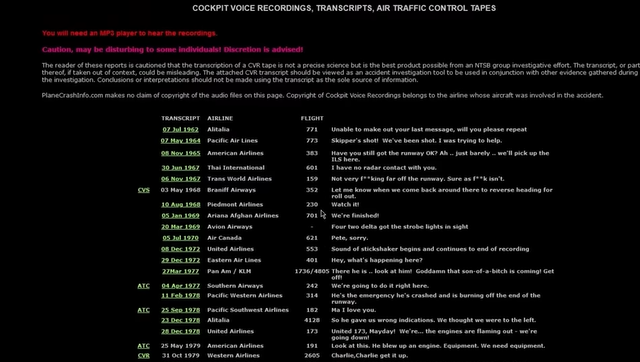Open the 27 Mar 1977 Pan Am / KLM transcript
640x362 pixels.
coord(180,271)
